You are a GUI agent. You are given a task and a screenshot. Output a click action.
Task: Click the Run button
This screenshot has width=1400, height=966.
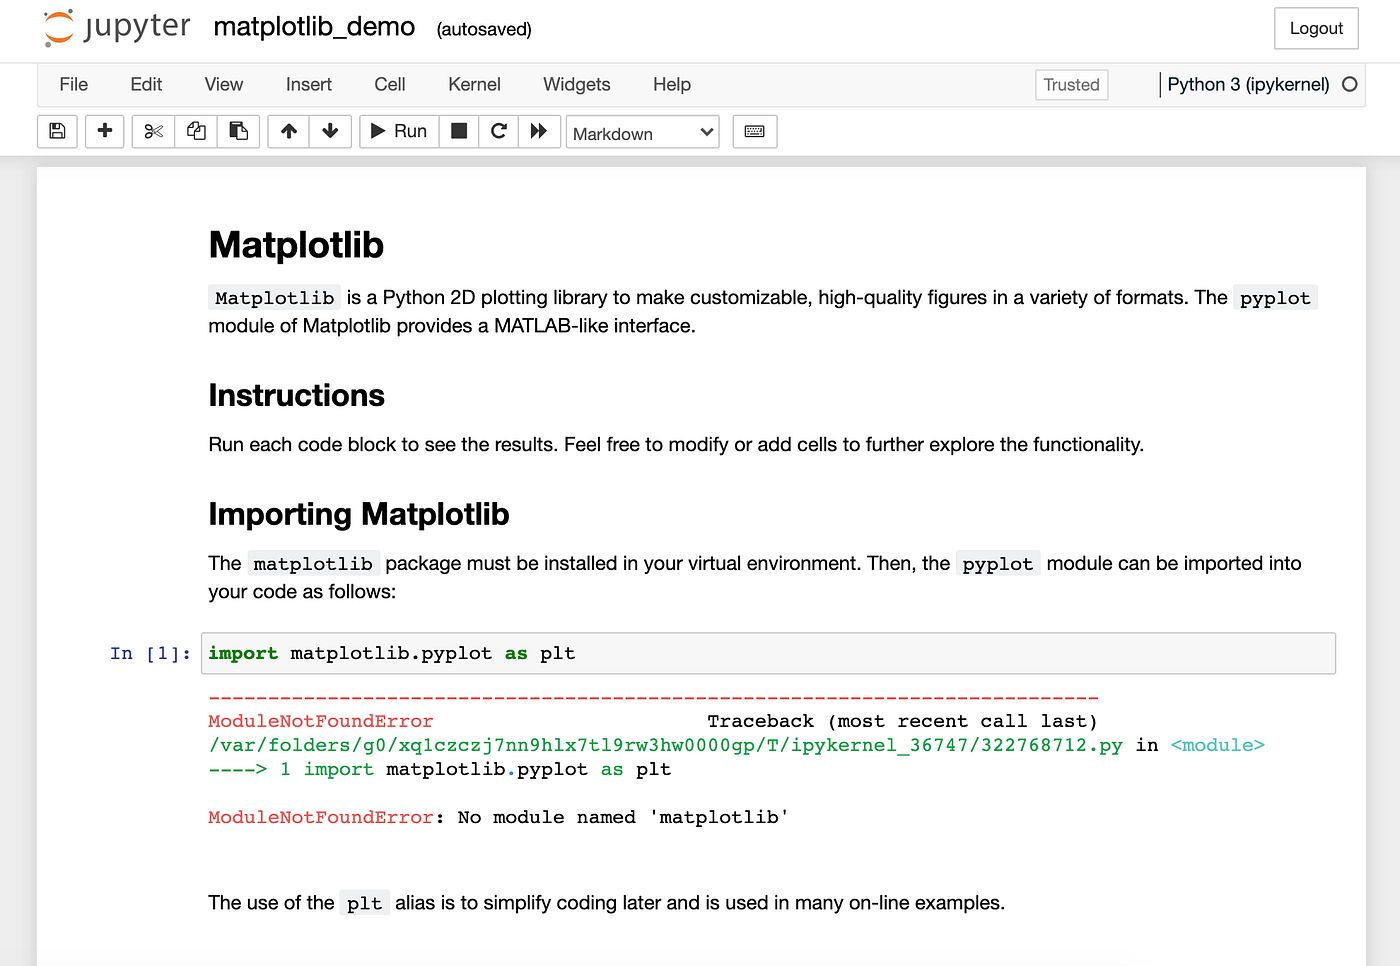pyautogui.click(x=398, y=131)
